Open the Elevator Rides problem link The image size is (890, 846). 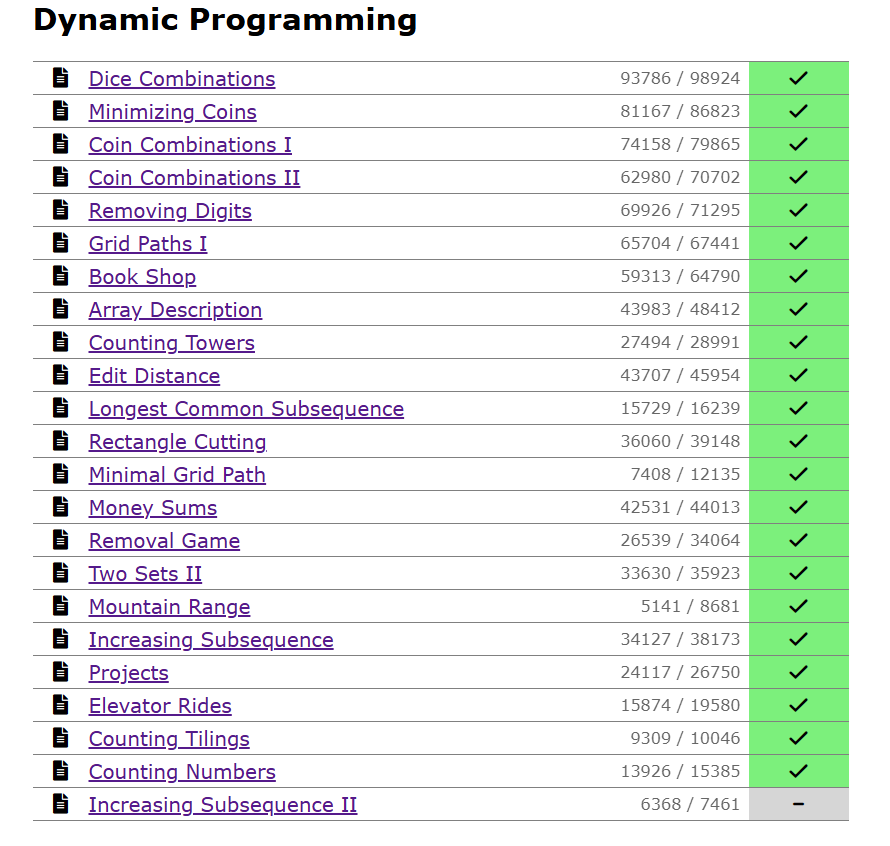click(x=160, y=705)
